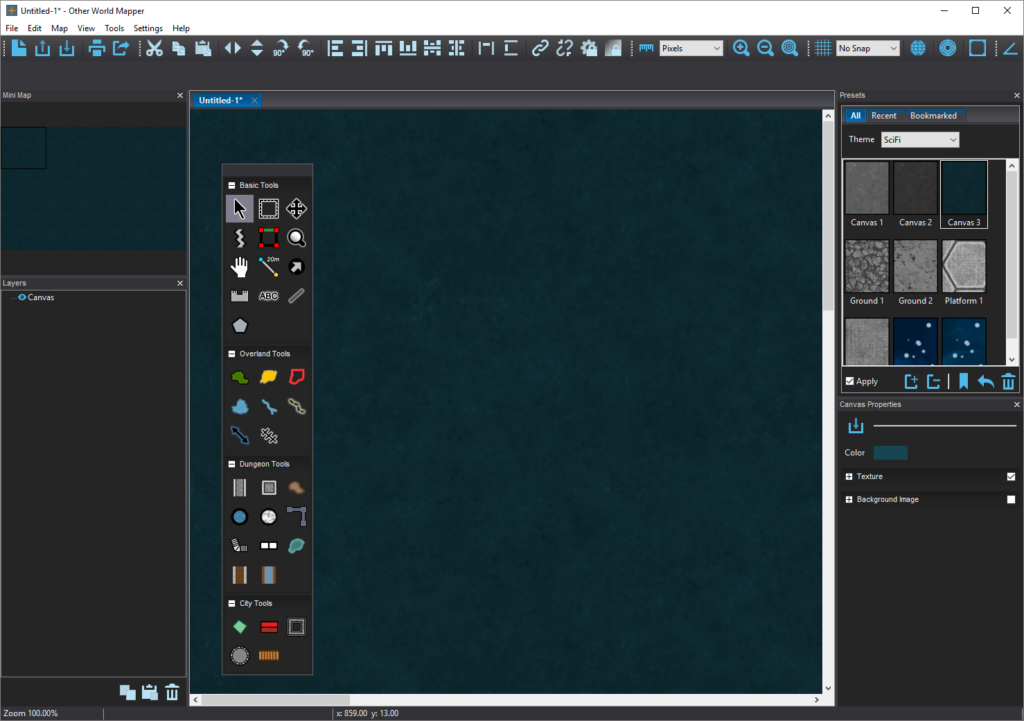Toggle the grid display icon in toolbar
Screen dimensions: 1024x721
click(823, 48)
